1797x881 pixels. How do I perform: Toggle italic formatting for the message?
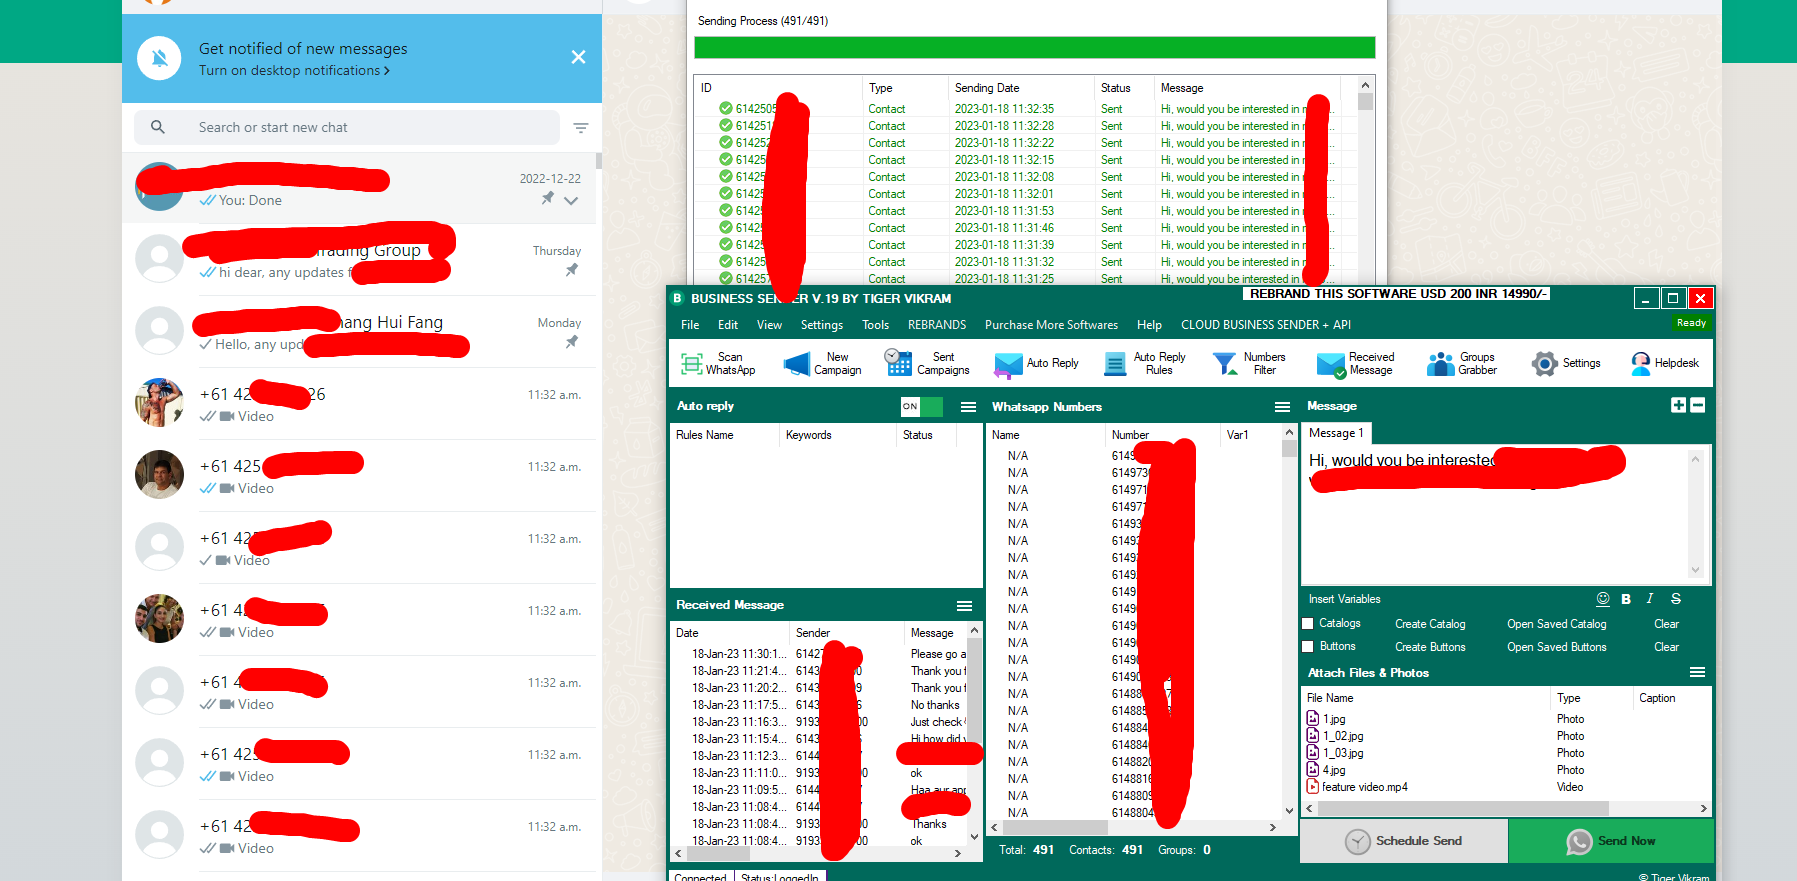[x=1650, y=599]
